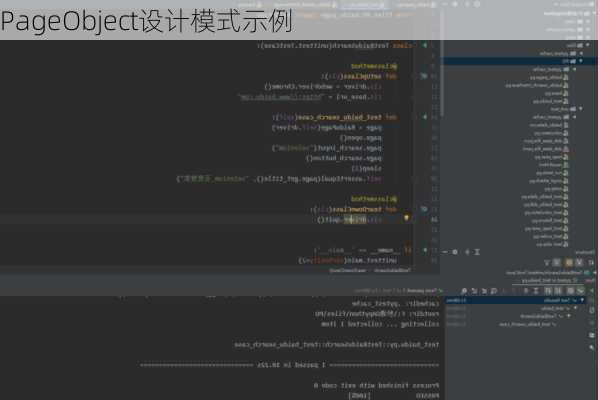598x400 pixels.
Task: Show intention actions via yellow lightbulb
Action: coord(407,218)
